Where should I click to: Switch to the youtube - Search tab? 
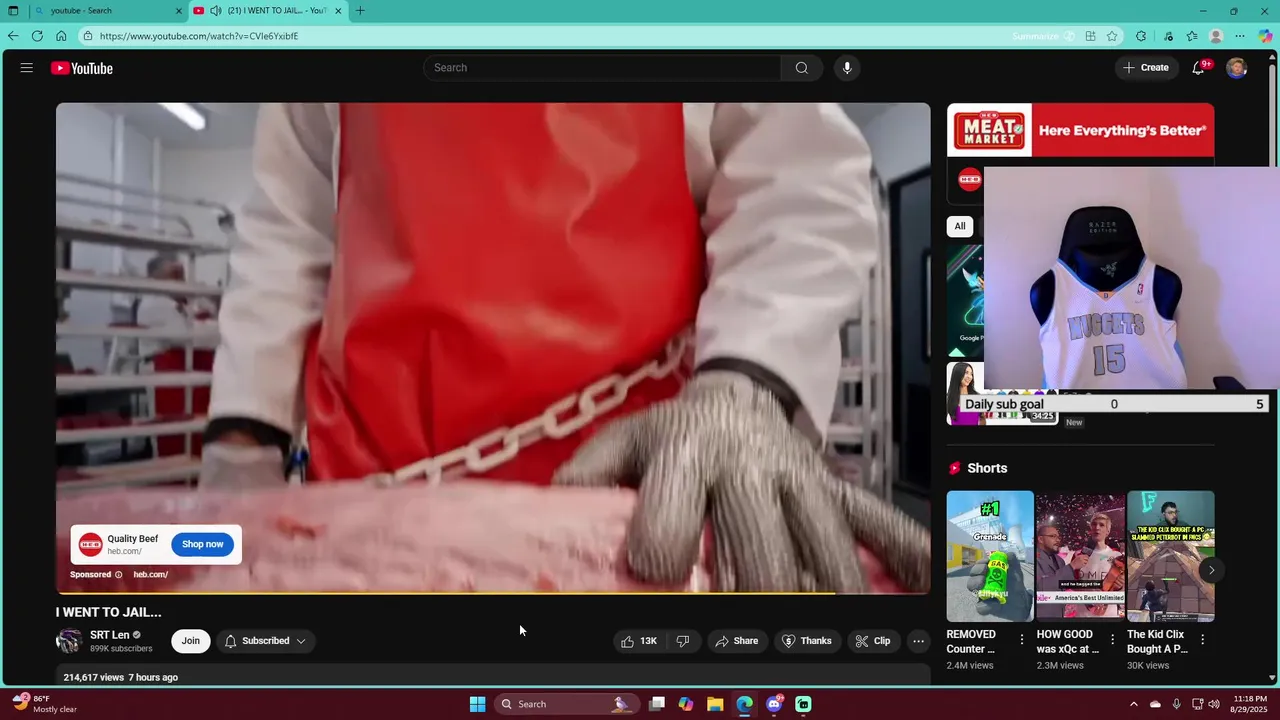106,11
